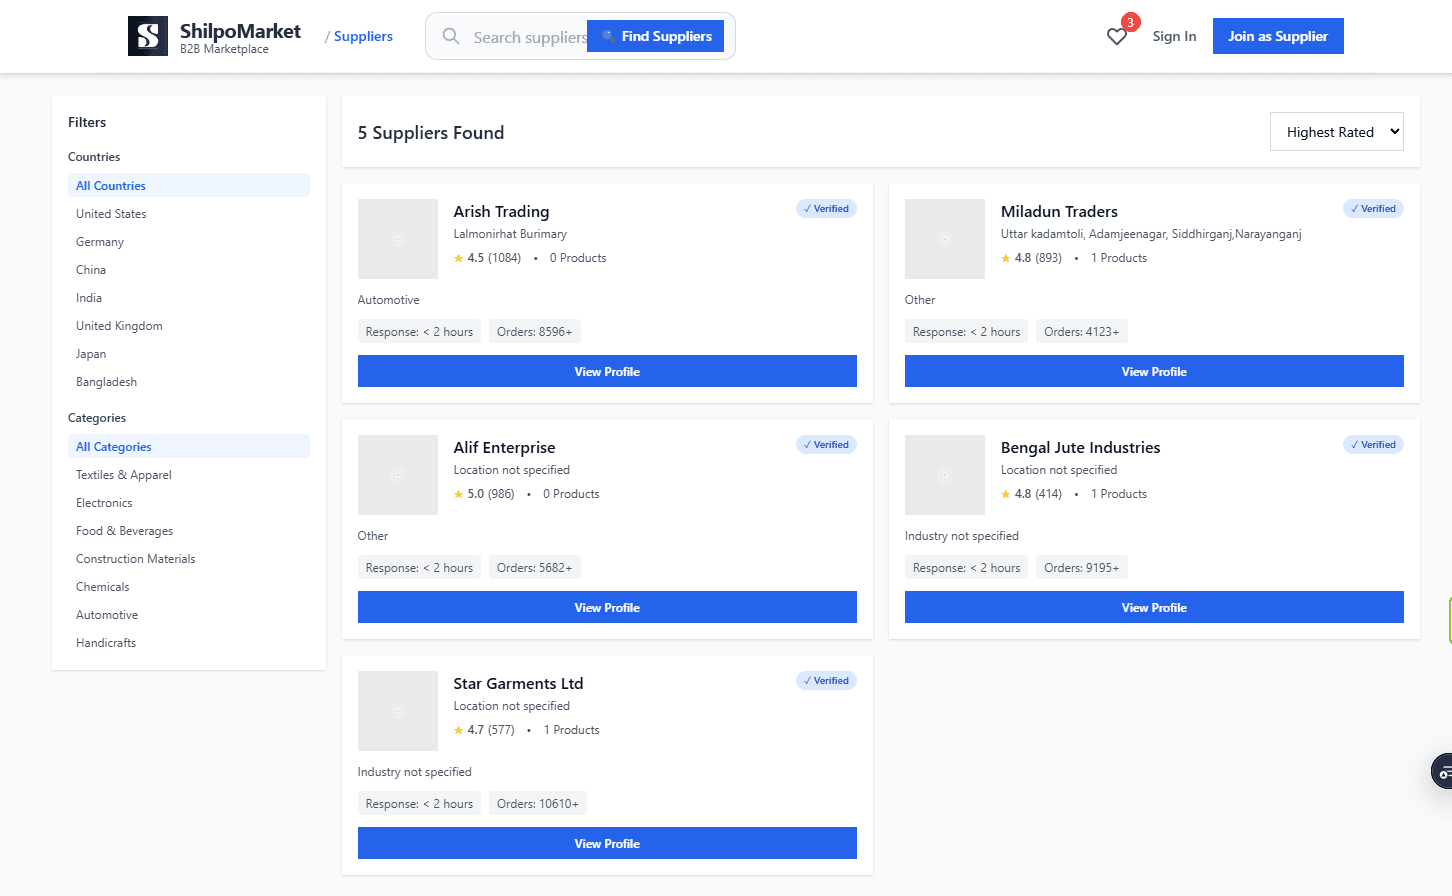Viewport: 1452px width, 896px height.
Task: Click the Orders: 9195+ tag
Action: pos(1082,567)
